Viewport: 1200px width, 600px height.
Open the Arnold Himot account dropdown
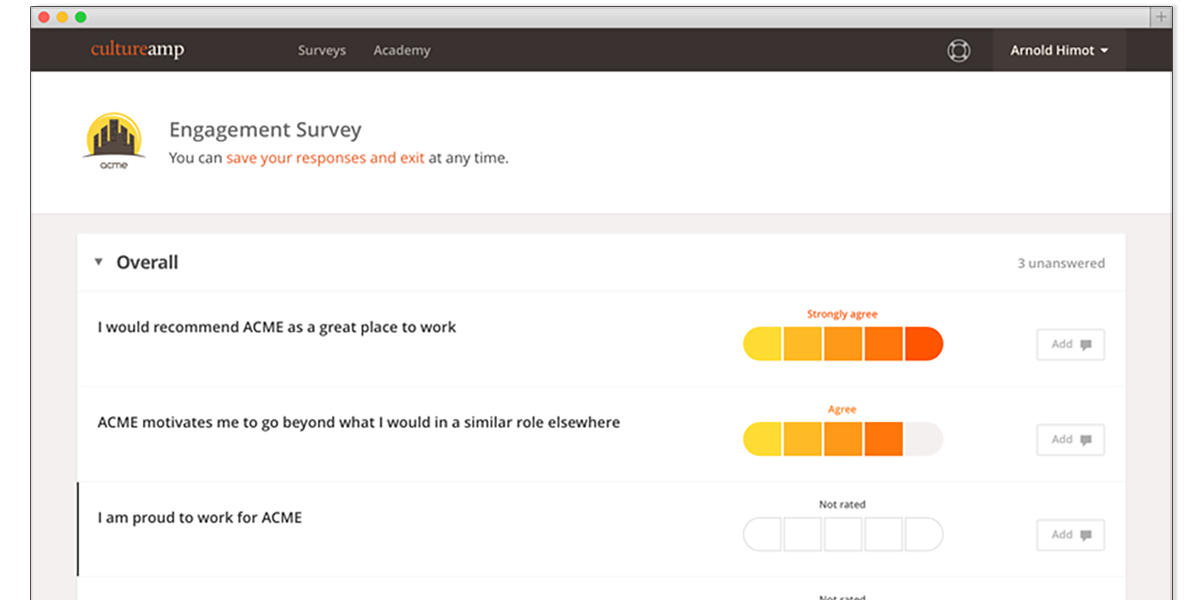tap(1059, 50)
